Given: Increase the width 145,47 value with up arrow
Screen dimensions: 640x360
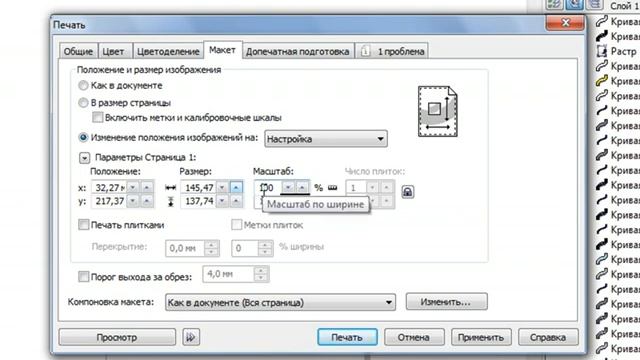Looking at the screenshot, I should point(236,187).
